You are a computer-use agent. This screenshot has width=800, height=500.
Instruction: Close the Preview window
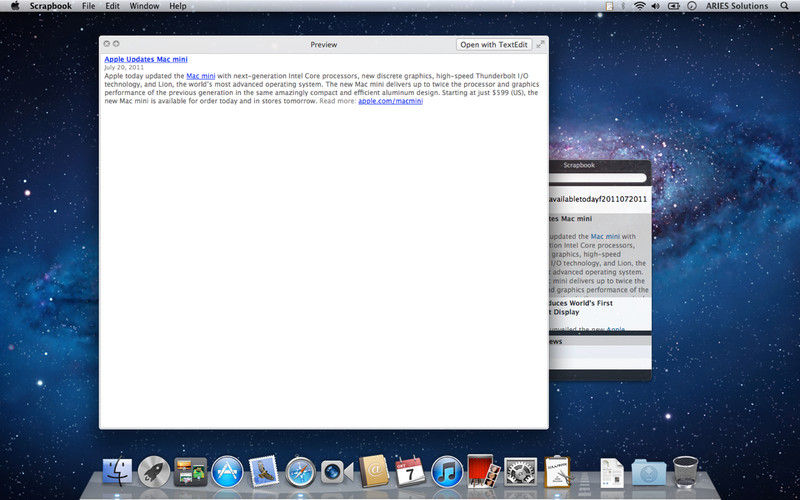coord(107,44)
